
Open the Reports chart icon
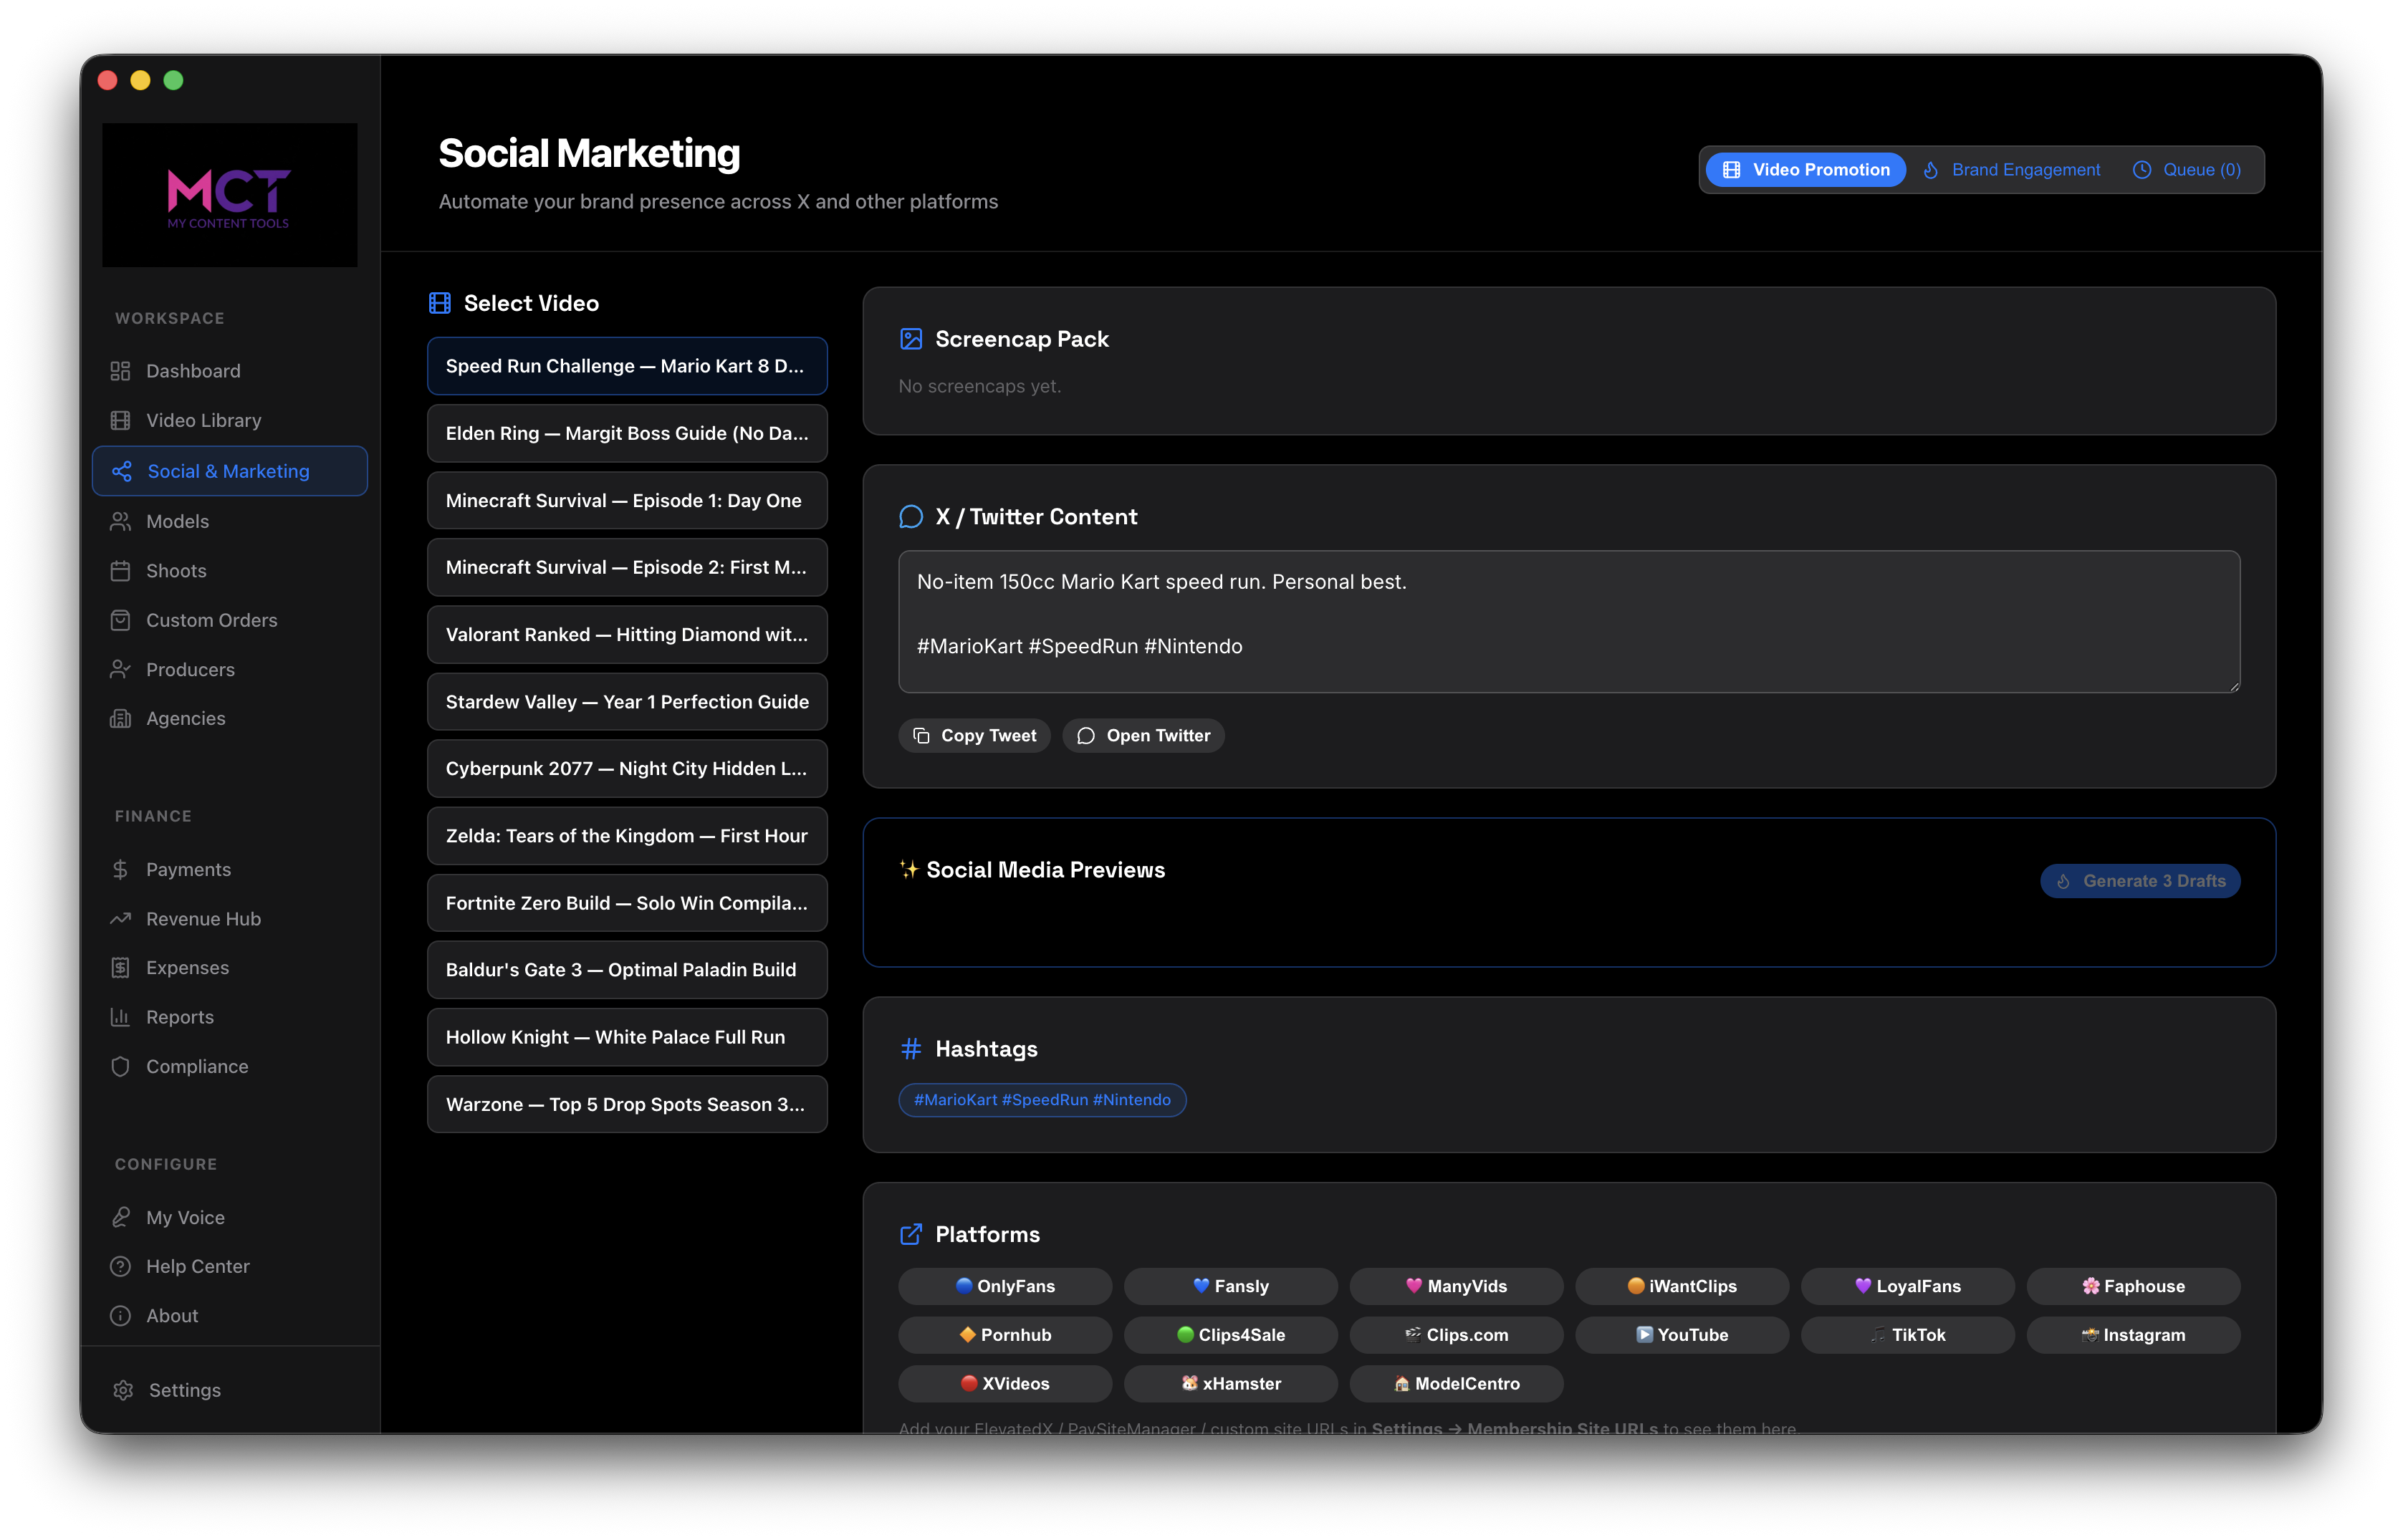121,1017
